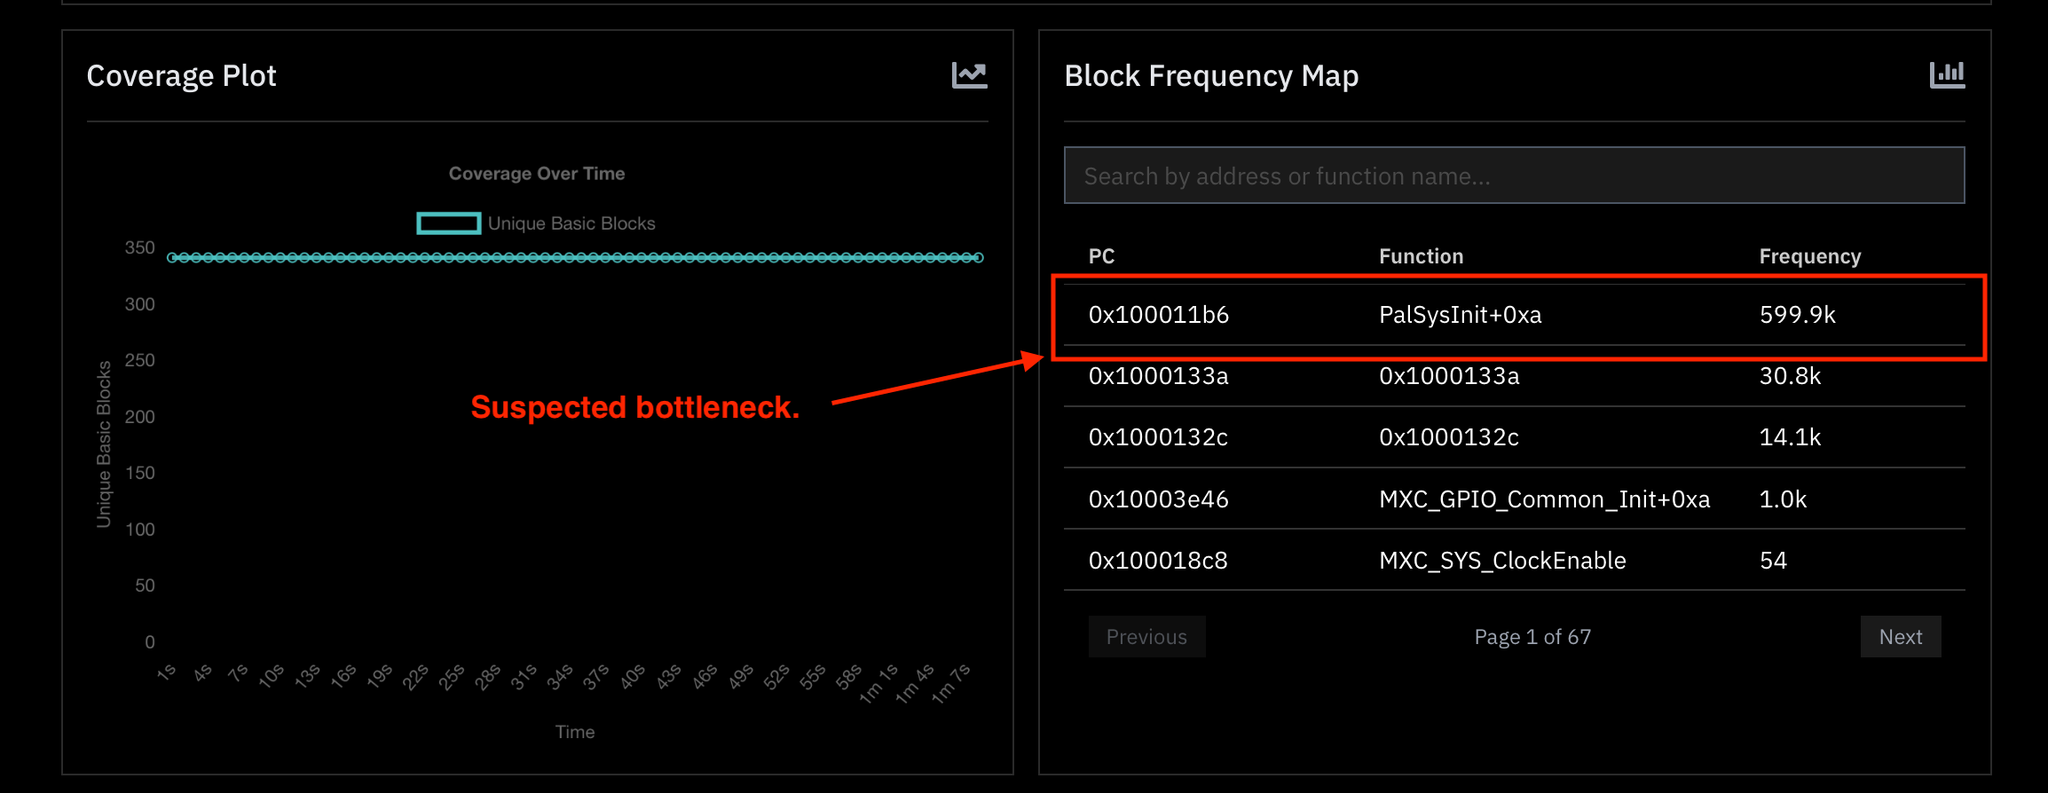This screenshot has height=793, width=2048.
Task: Go to the Next page of blocks
Action: [1899, 637]
